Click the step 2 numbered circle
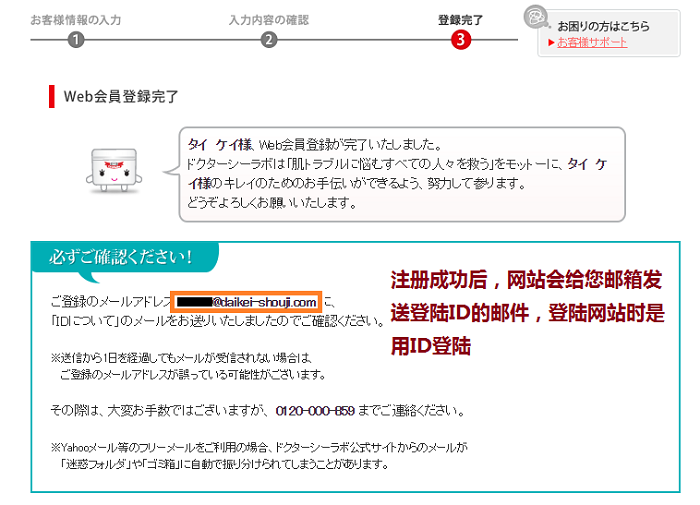 269,40
